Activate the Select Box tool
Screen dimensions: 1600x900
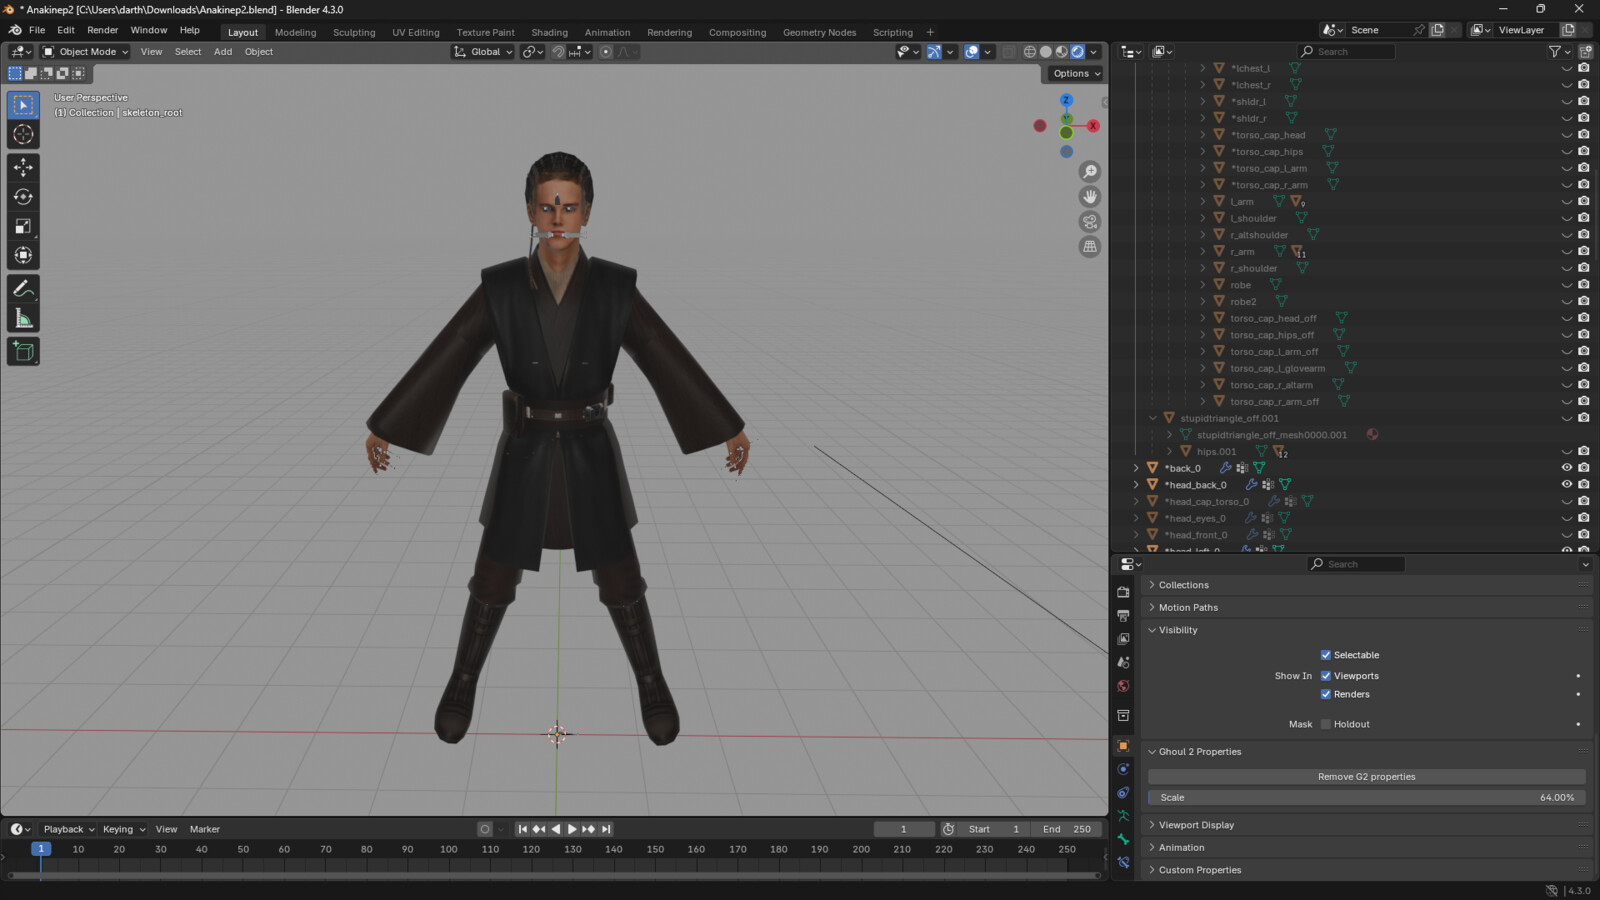[23, 105]
